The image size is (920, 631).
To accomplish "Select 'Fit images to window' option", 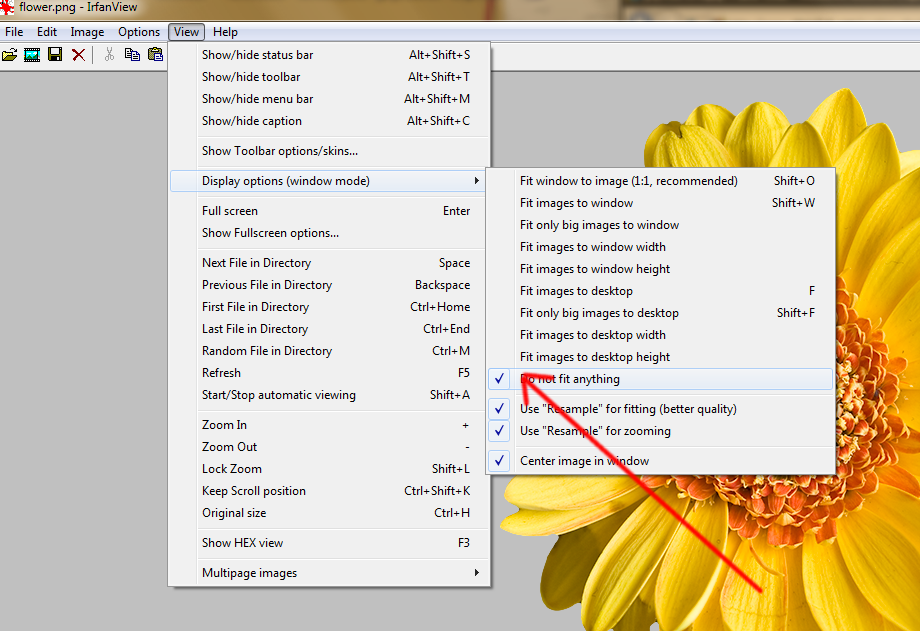I will [660, 203].
